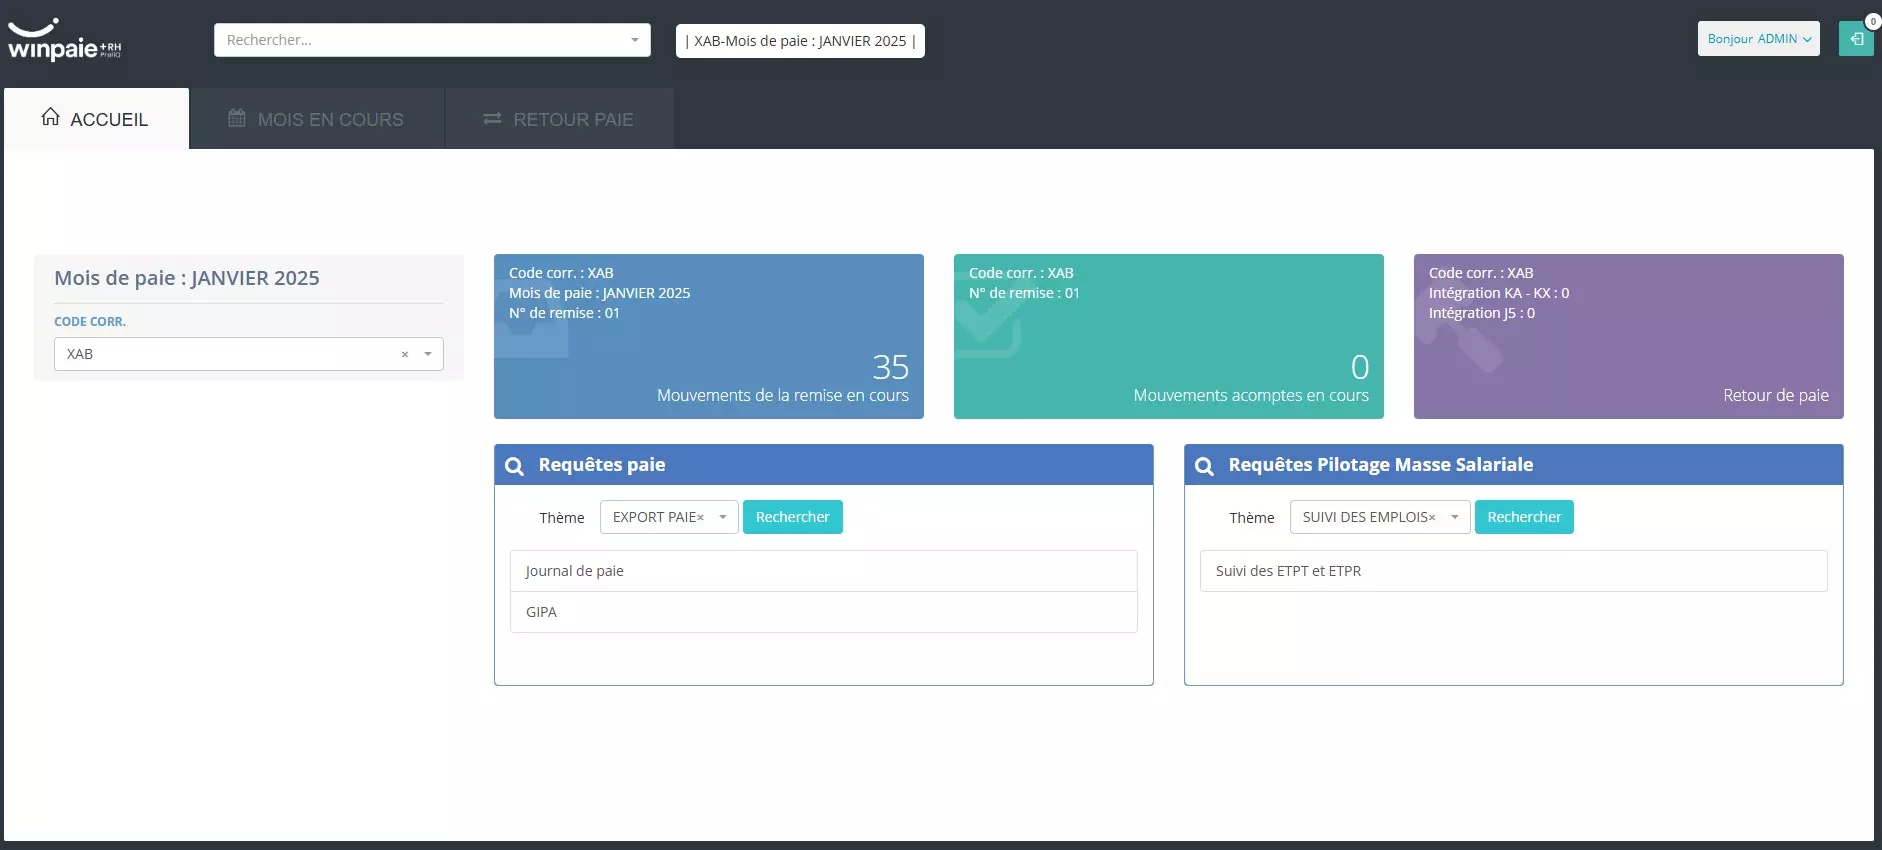This screenshot has height=850, width=1882.
Task: Click the notification badge showing 0
Action: [1873, 21]
